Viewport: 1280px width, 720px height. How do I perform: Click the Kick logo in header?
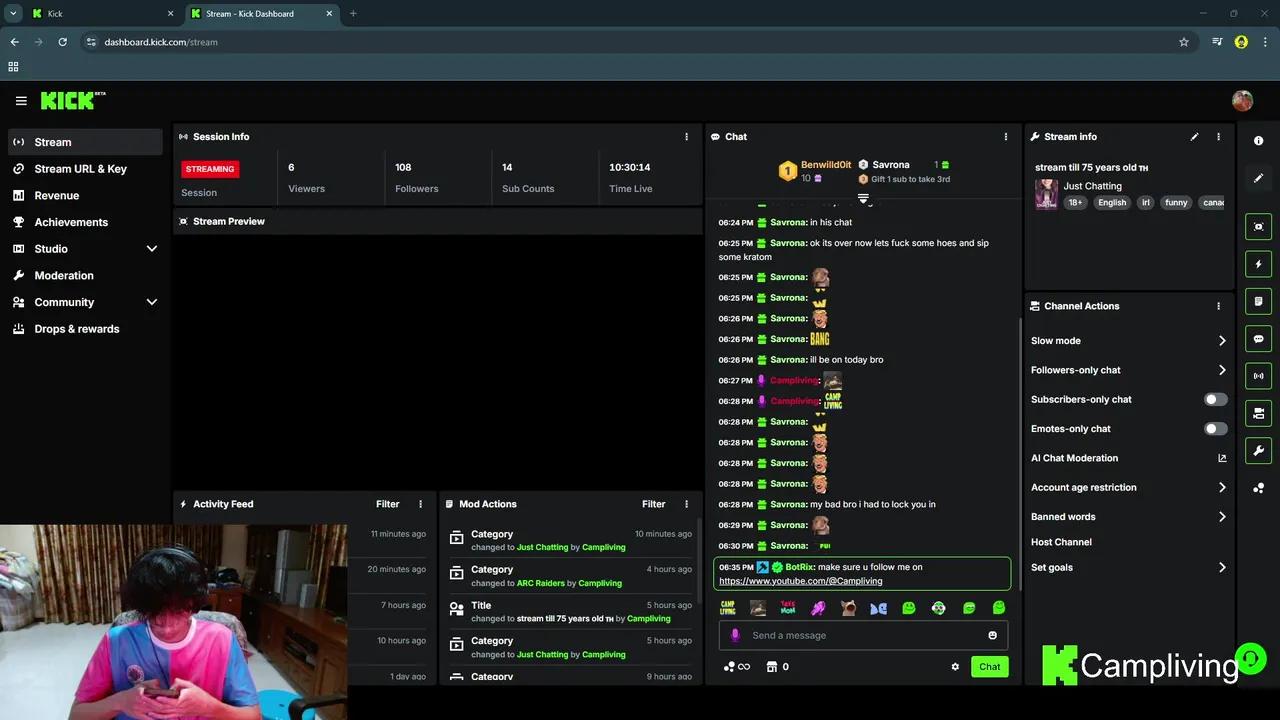tap(72, 100)
